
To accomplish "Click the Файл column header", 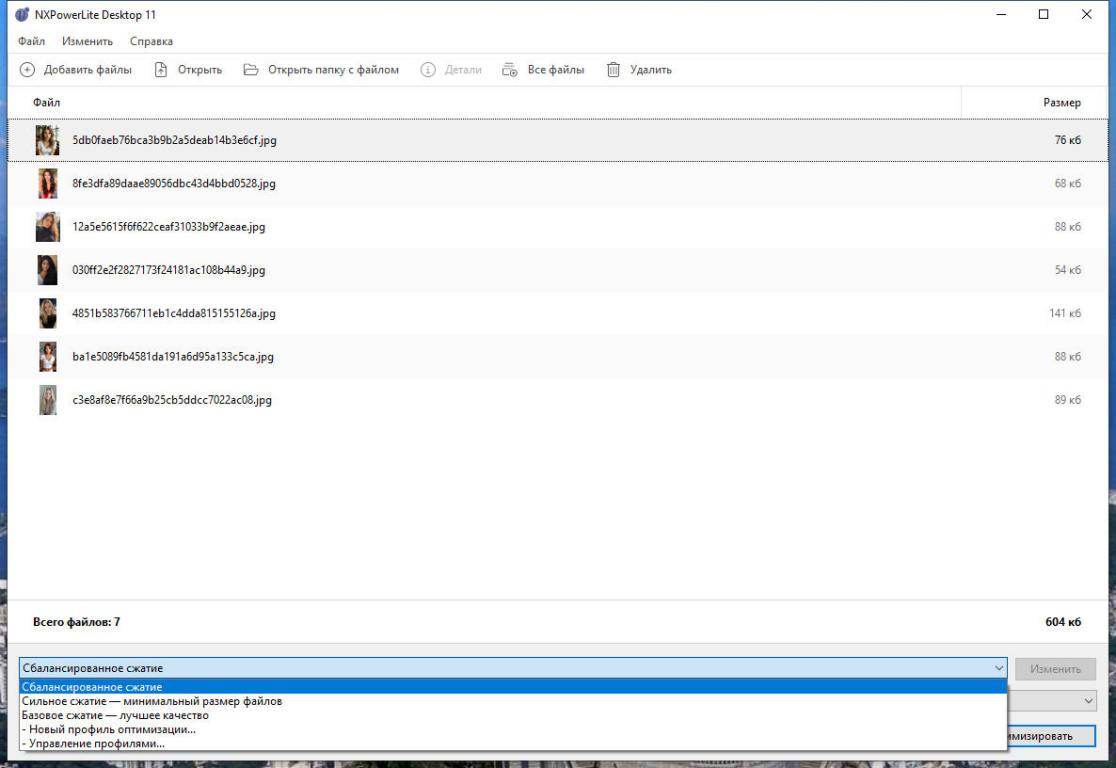I will (x=47, y=102).
